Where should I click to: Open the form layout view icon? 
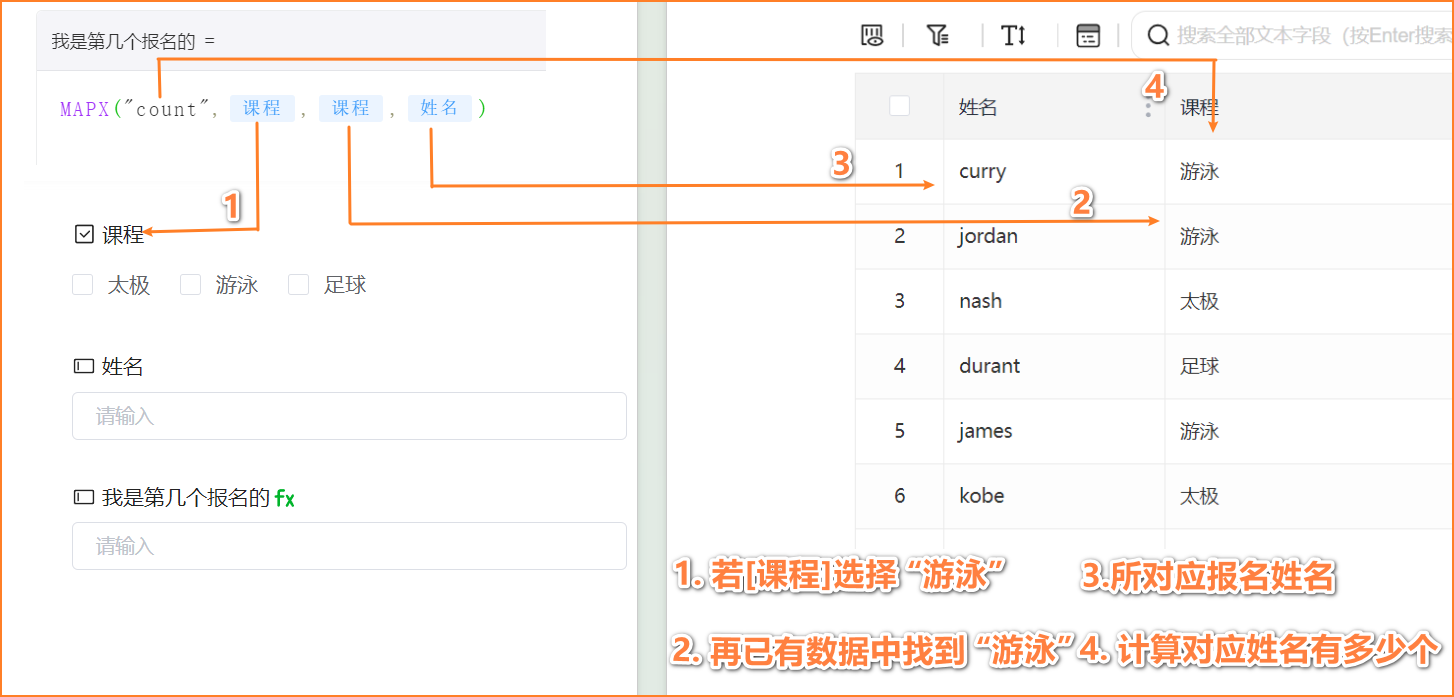[1087, 36]
